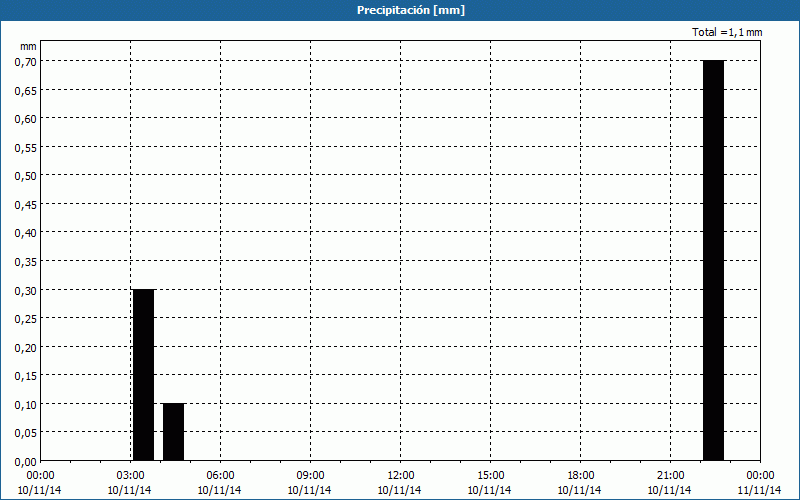Select the 18:00 time axis label
The image size is (800, 500).
(580, 475)
